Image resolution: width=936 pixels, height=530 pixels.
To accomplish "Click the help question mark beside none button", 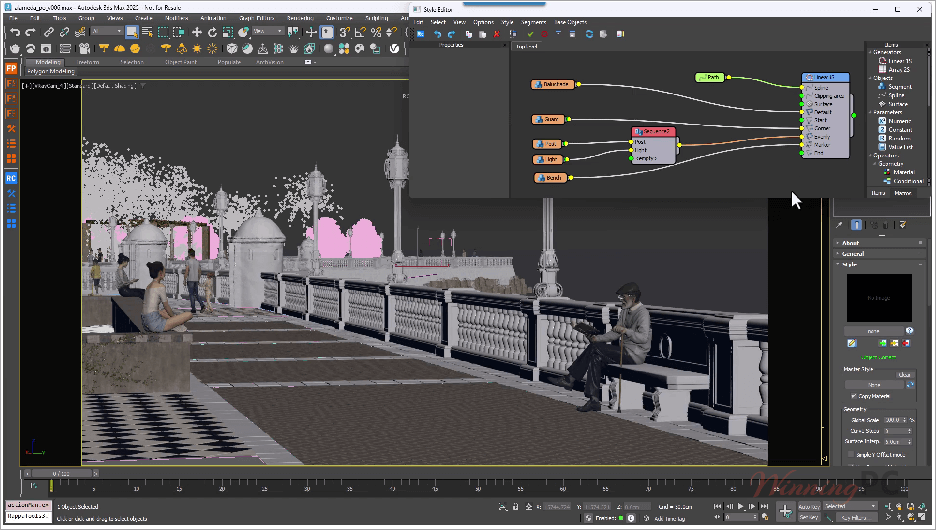I will [x=909, y=331].
